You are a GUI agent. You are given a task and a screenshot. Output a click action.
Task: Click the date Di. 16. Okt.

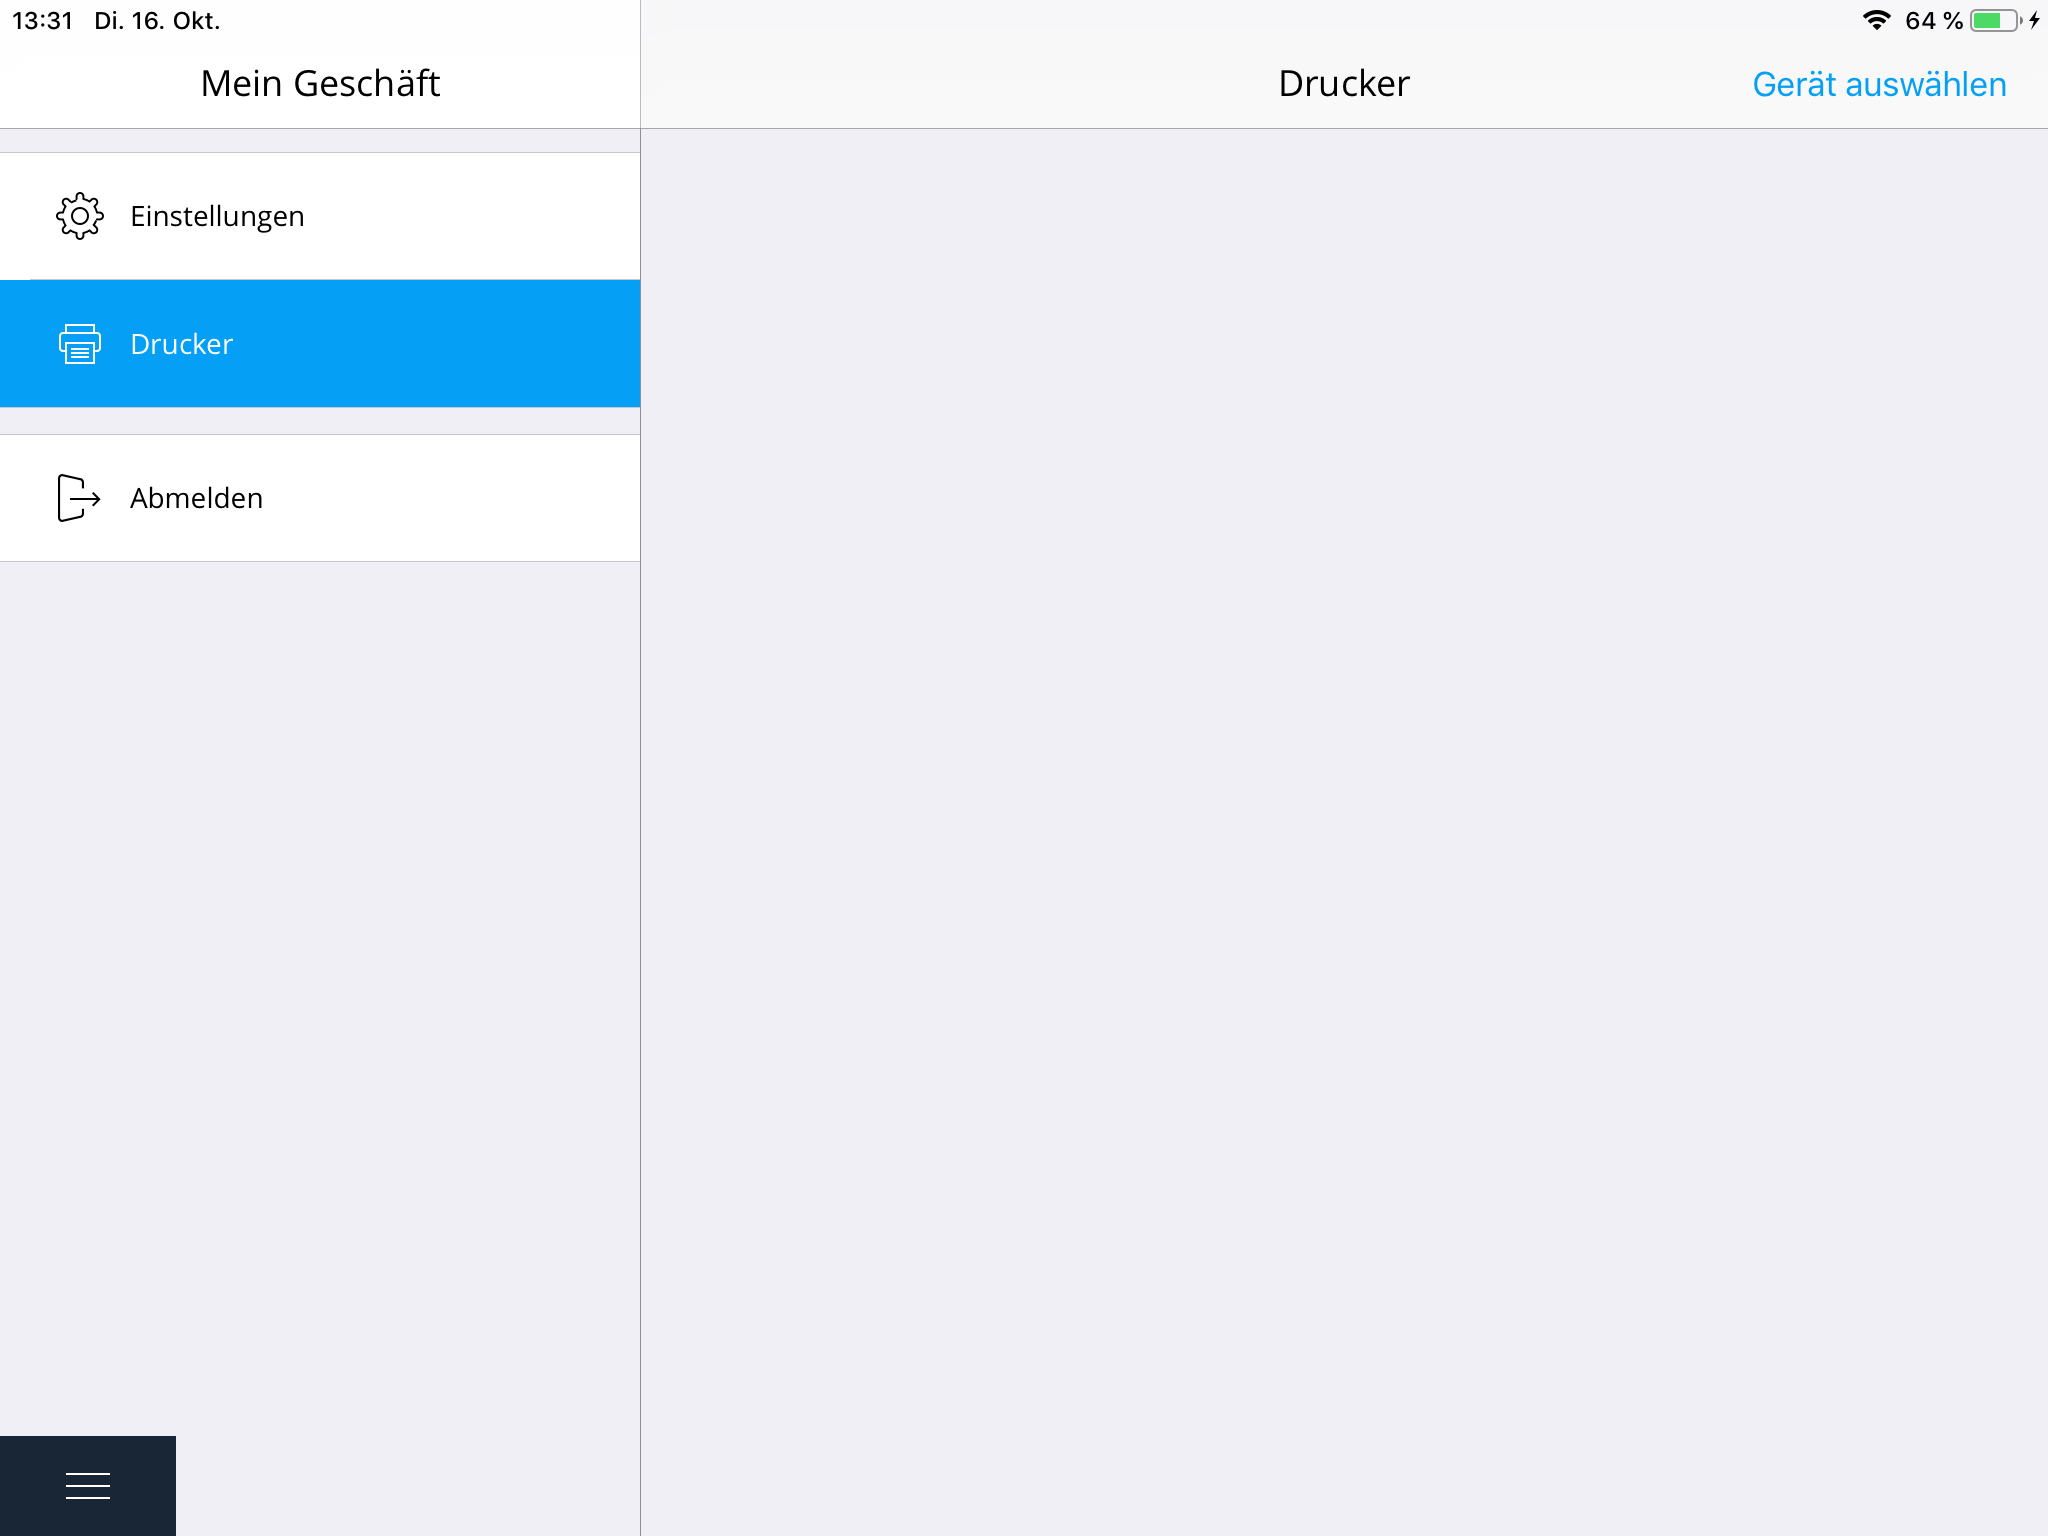(157, 21)
